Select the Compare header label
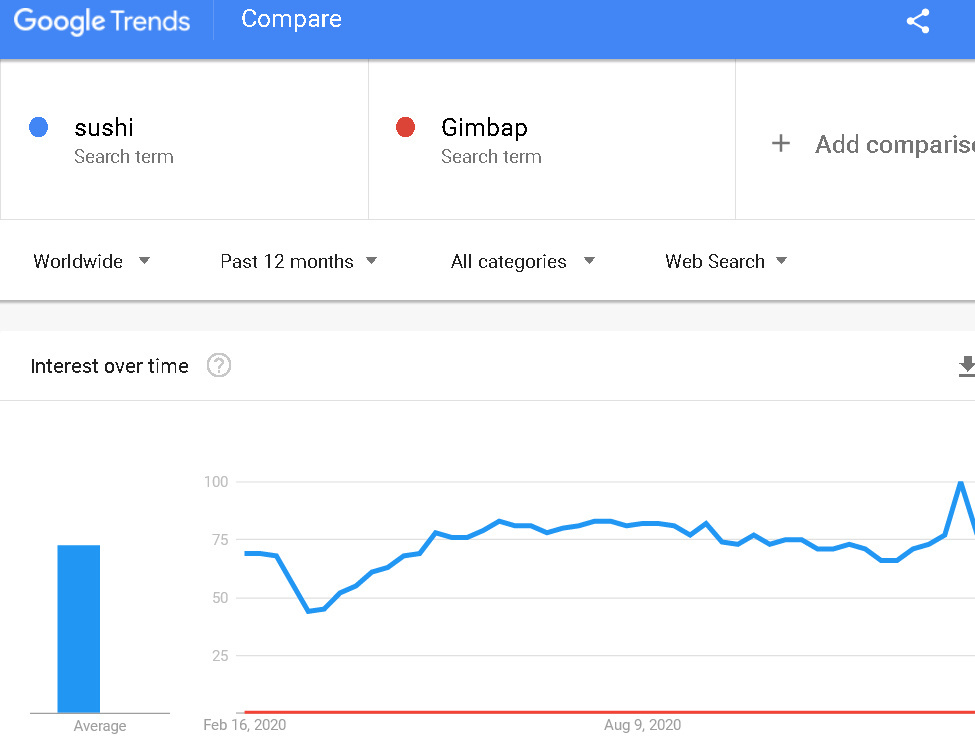 click(291, 19)
